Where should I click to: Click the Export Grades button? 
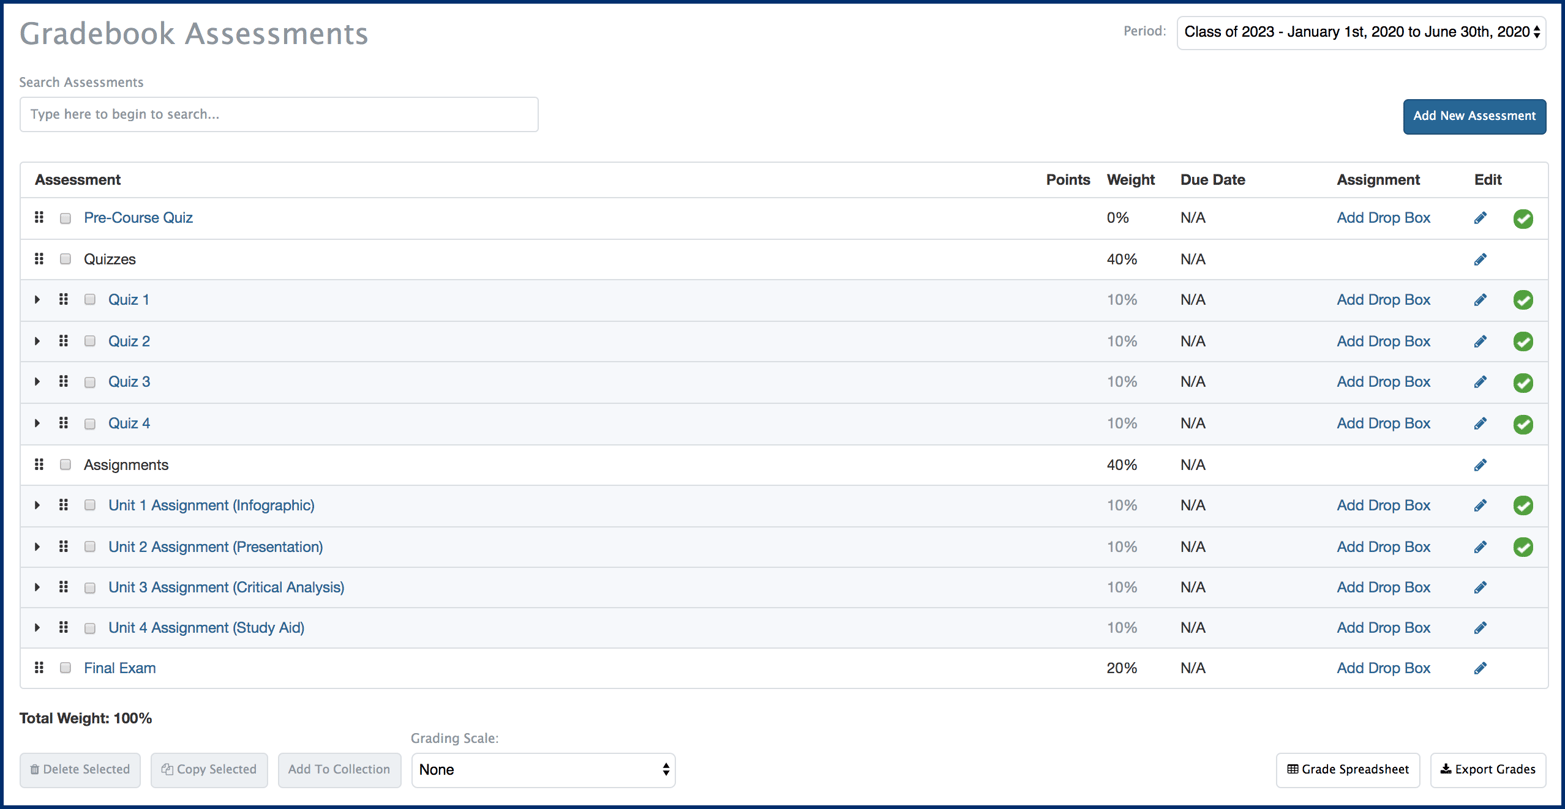point(1488,769)
